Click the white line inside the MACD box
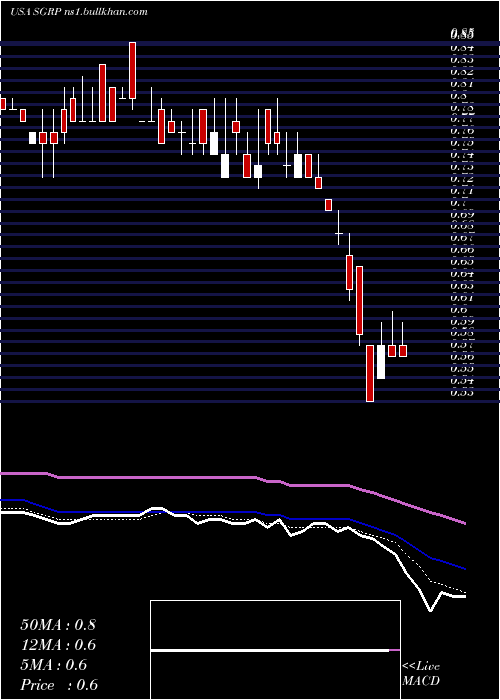 270,650
